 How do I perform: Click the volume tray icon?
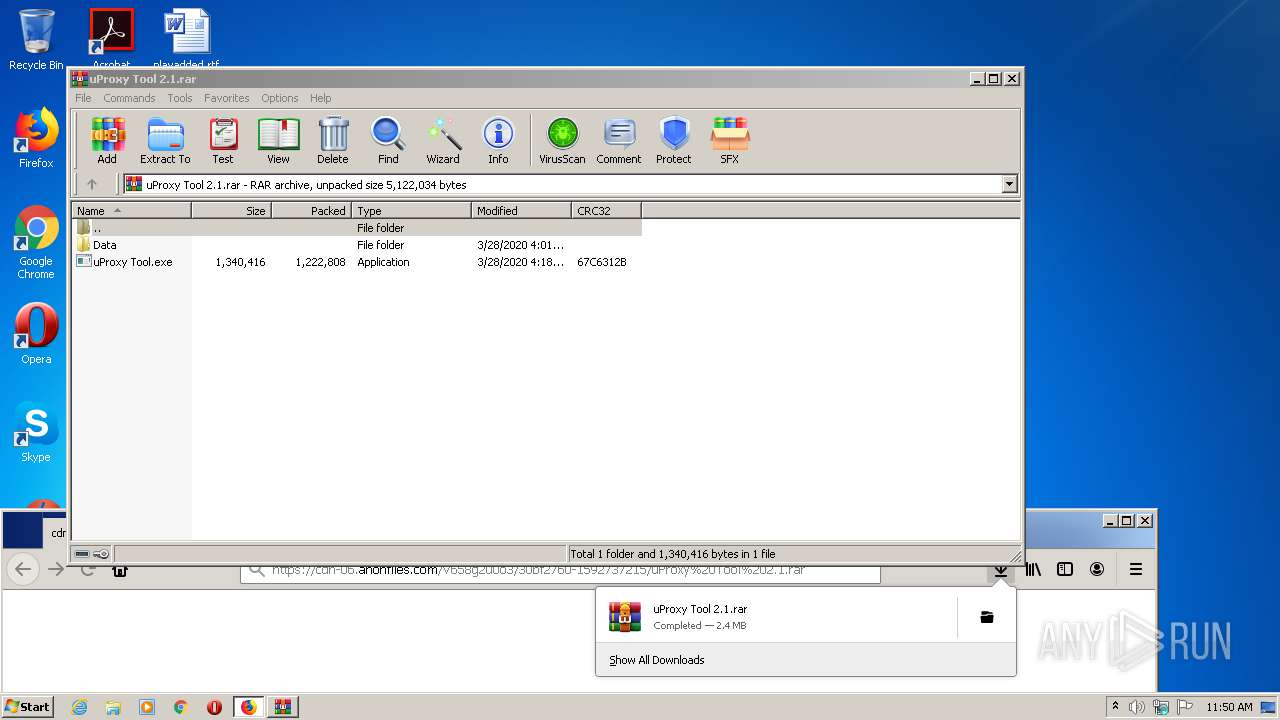pos(1137,707)
